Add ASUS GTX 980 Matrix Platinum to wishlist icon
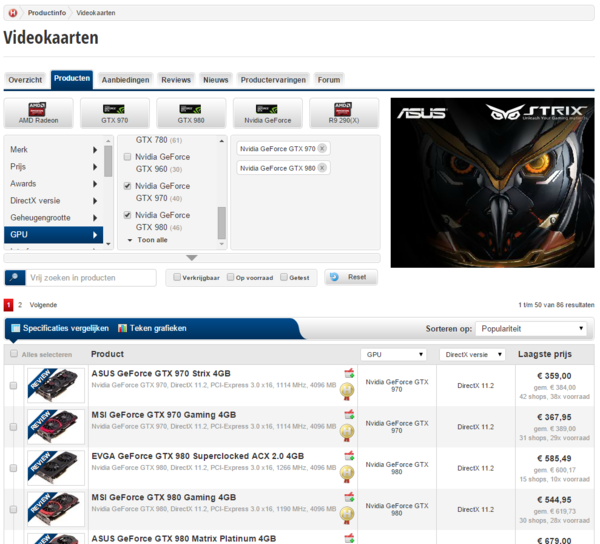The image size is (600, 544). (349, 539)
